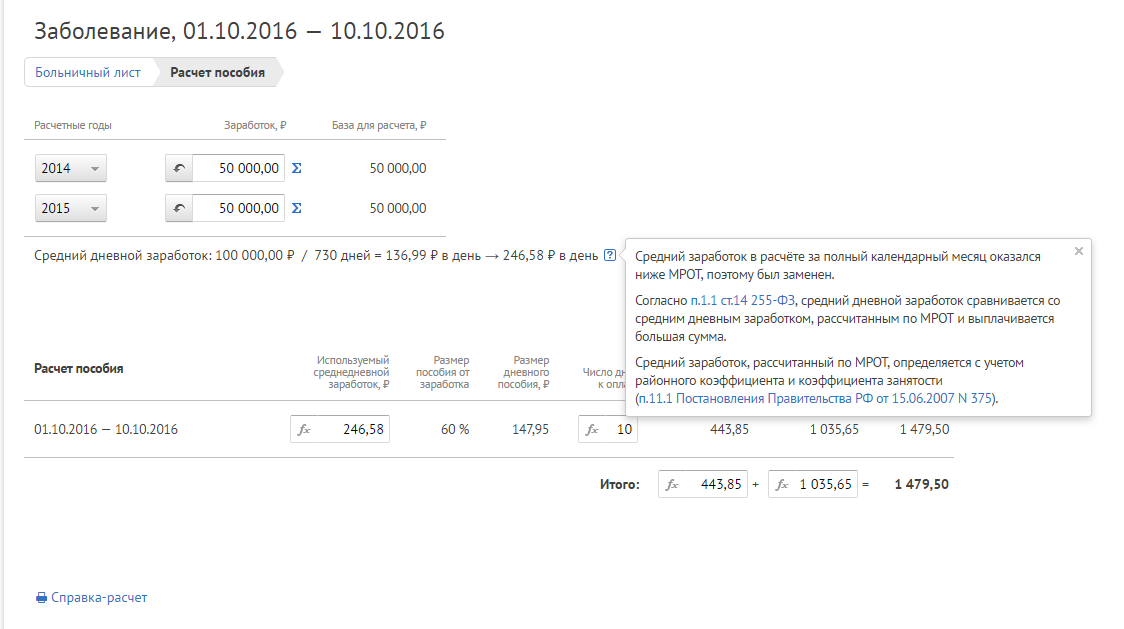Image resolution: width=1124 pixels, height=629 pixels.
Task: Click the Итого label
Action: [620, 485]
